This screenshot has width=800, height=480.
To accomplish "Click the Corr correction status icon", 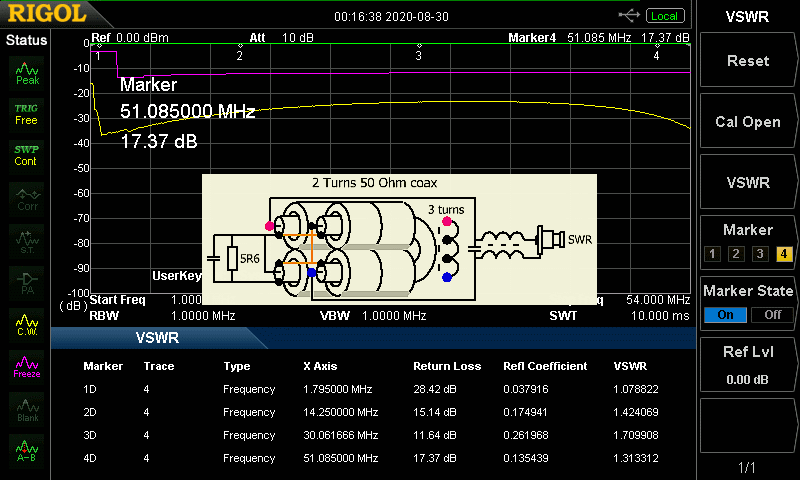I will pyautogui.click(x=27, y=198).
